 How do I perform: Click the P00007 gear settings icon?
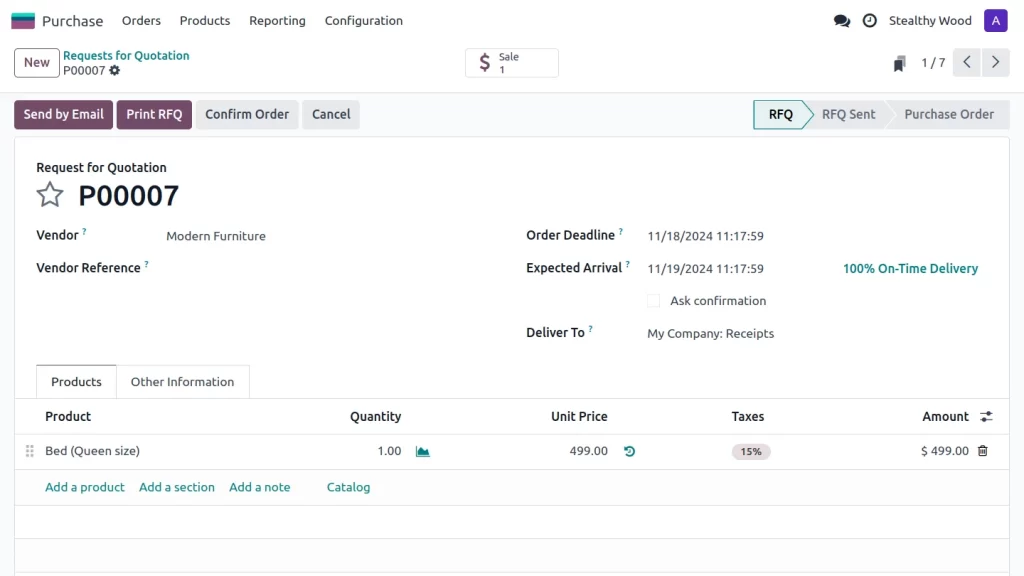[x=115, y=71]
